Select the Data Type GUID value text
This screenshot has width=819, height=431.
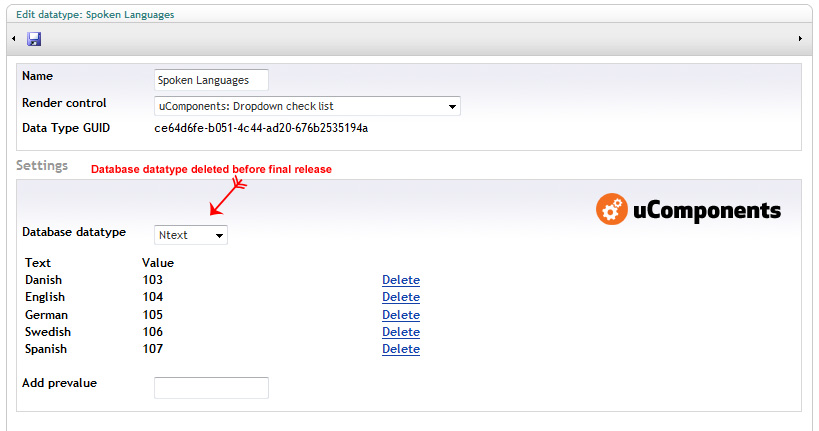coord(261,128)
